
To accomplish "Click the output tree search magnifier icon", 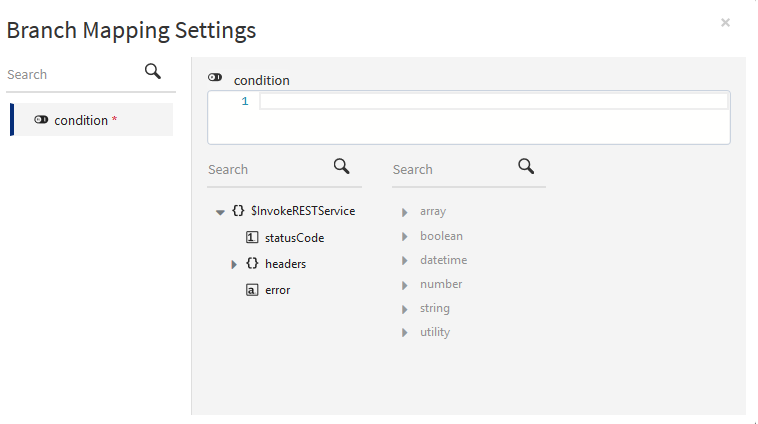I will click(341, 166).
